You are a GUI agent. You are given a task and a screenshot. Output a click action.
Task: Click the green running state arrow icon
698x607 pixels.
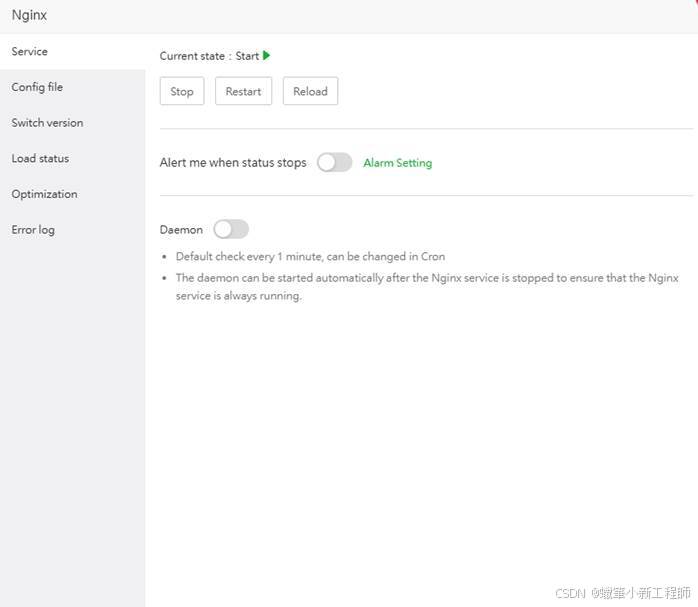point(266,56)
